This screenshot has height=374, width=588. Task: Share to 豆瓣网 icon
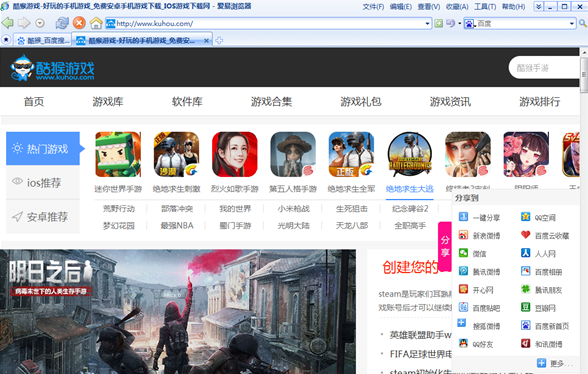pyautogui.click(x=525, y=308)
